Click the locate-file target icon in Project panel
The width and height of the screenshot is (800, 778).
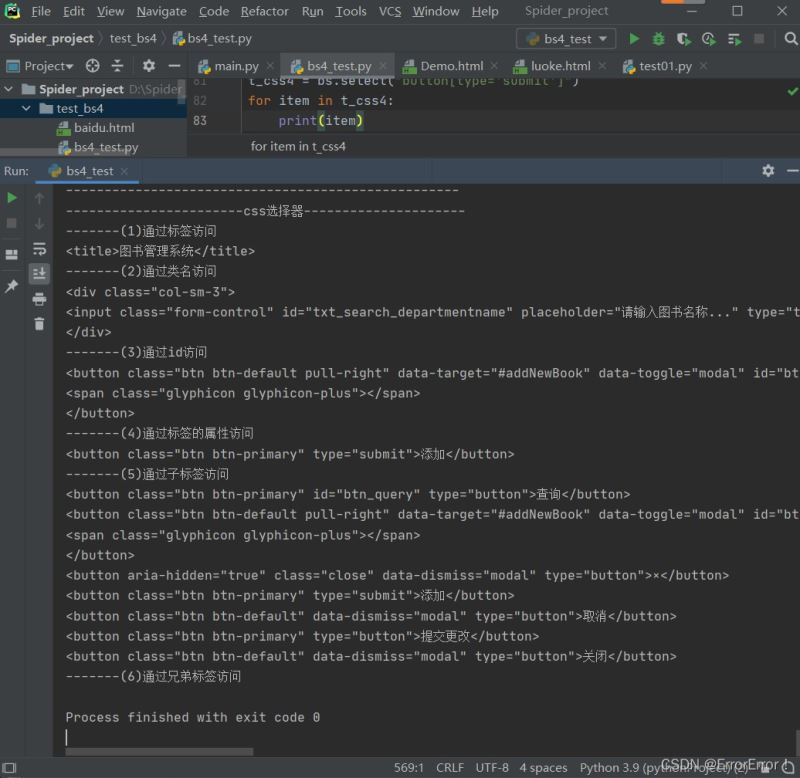tap(93, 66)
